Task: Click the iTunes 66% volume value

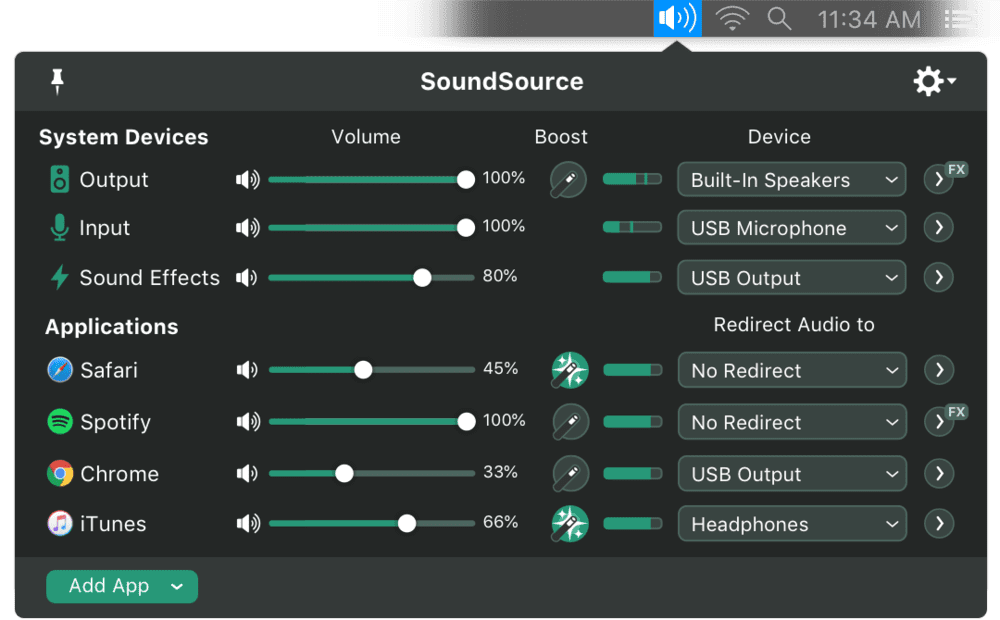Action: (501, 522)
